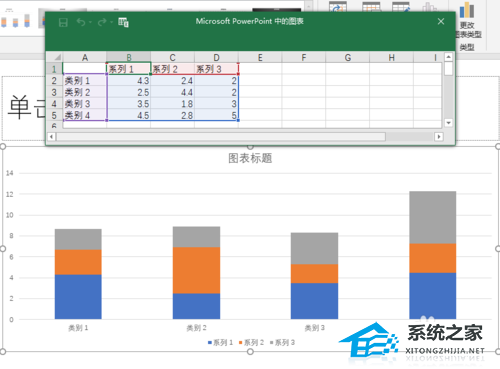Click the undo arrow in the data window
Screen dimensions: 500x369
click(x=81, y=22)
